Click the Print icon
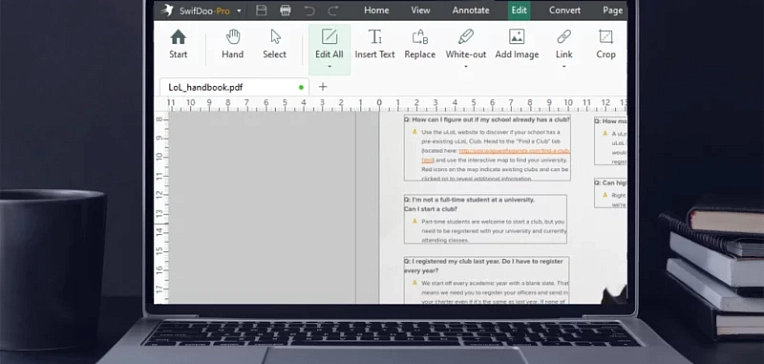Image resolution: width=764 pixels, height=364 pixels. tap(286, 10)
